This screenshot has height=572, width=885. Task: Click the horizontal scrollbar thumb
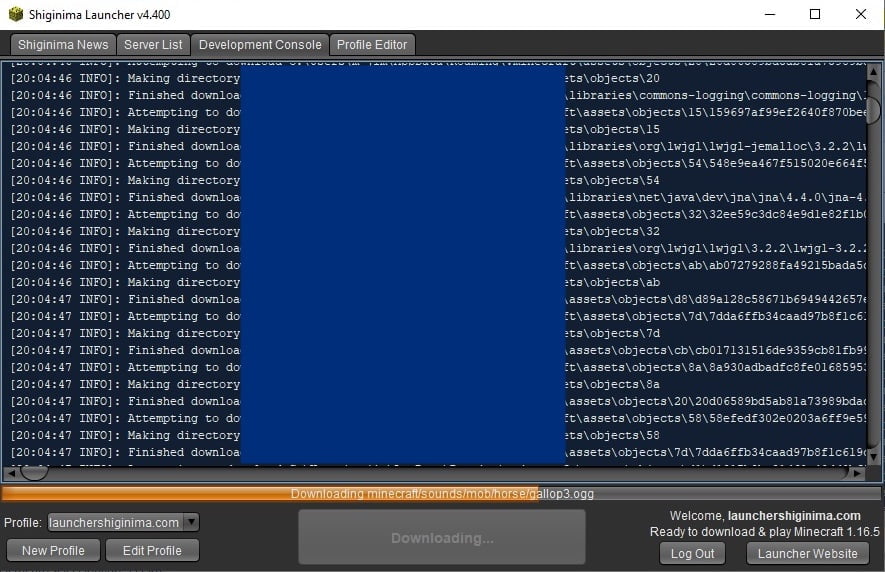(x=34, y=472)
